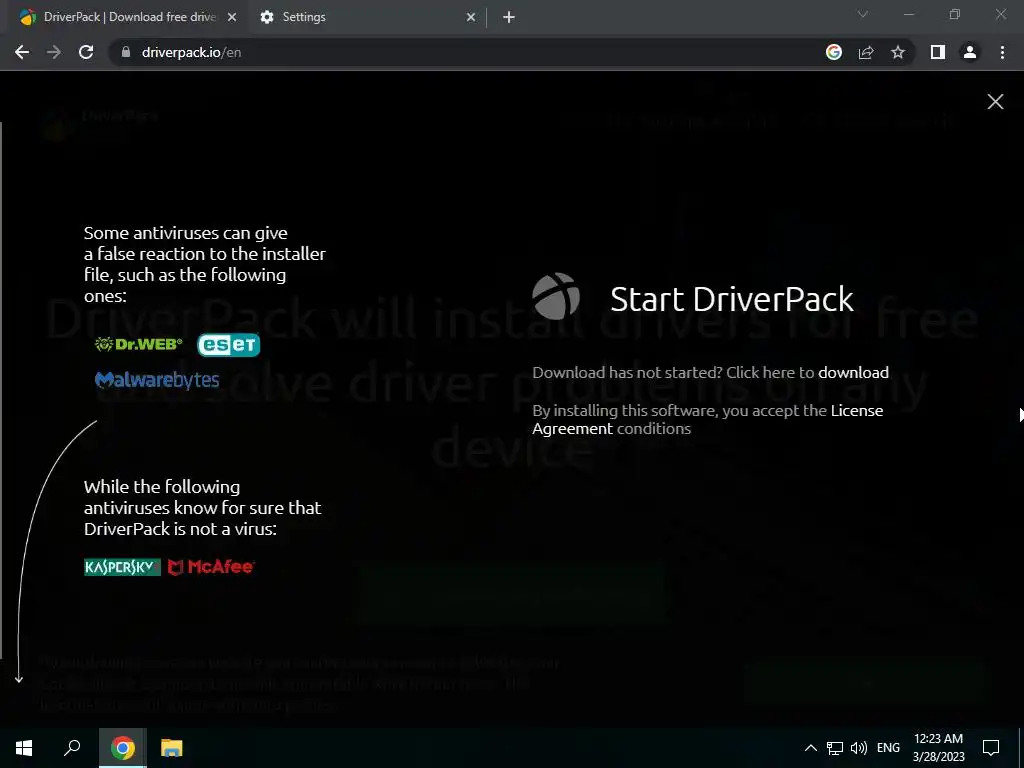Click 'Download has not started?' text
1024x768 pixels.
(628, 372)
